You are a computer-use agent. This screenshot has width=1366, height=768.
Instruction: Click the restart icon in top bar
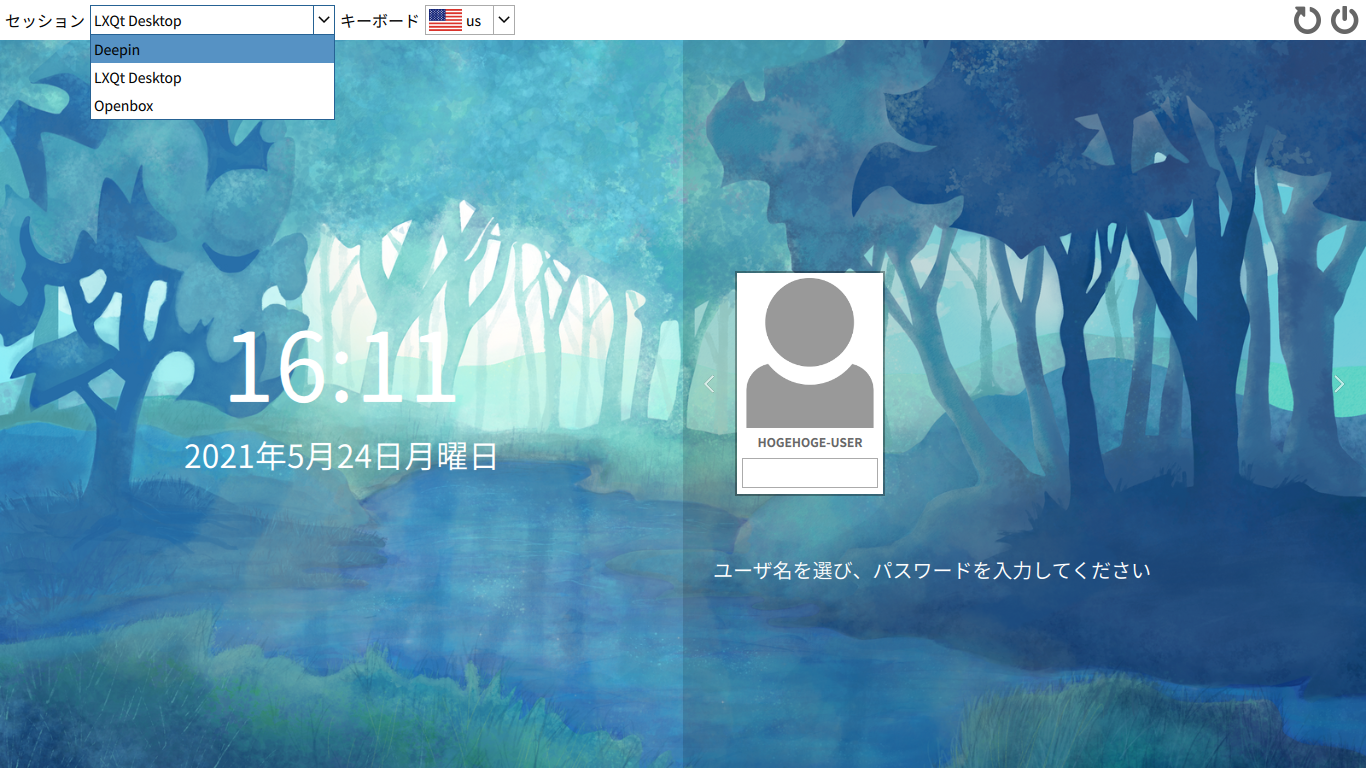[x=1307, y=20]
